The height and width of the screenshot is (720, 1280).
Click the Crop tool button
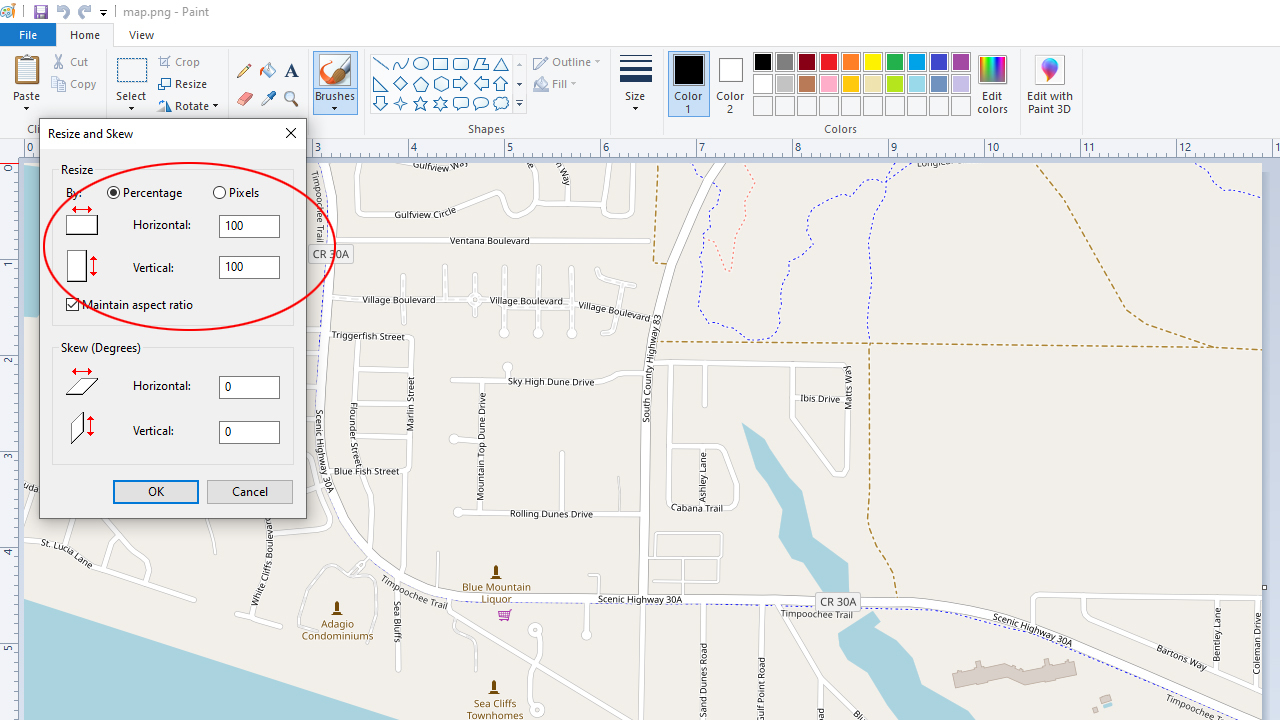click(179, 62)
